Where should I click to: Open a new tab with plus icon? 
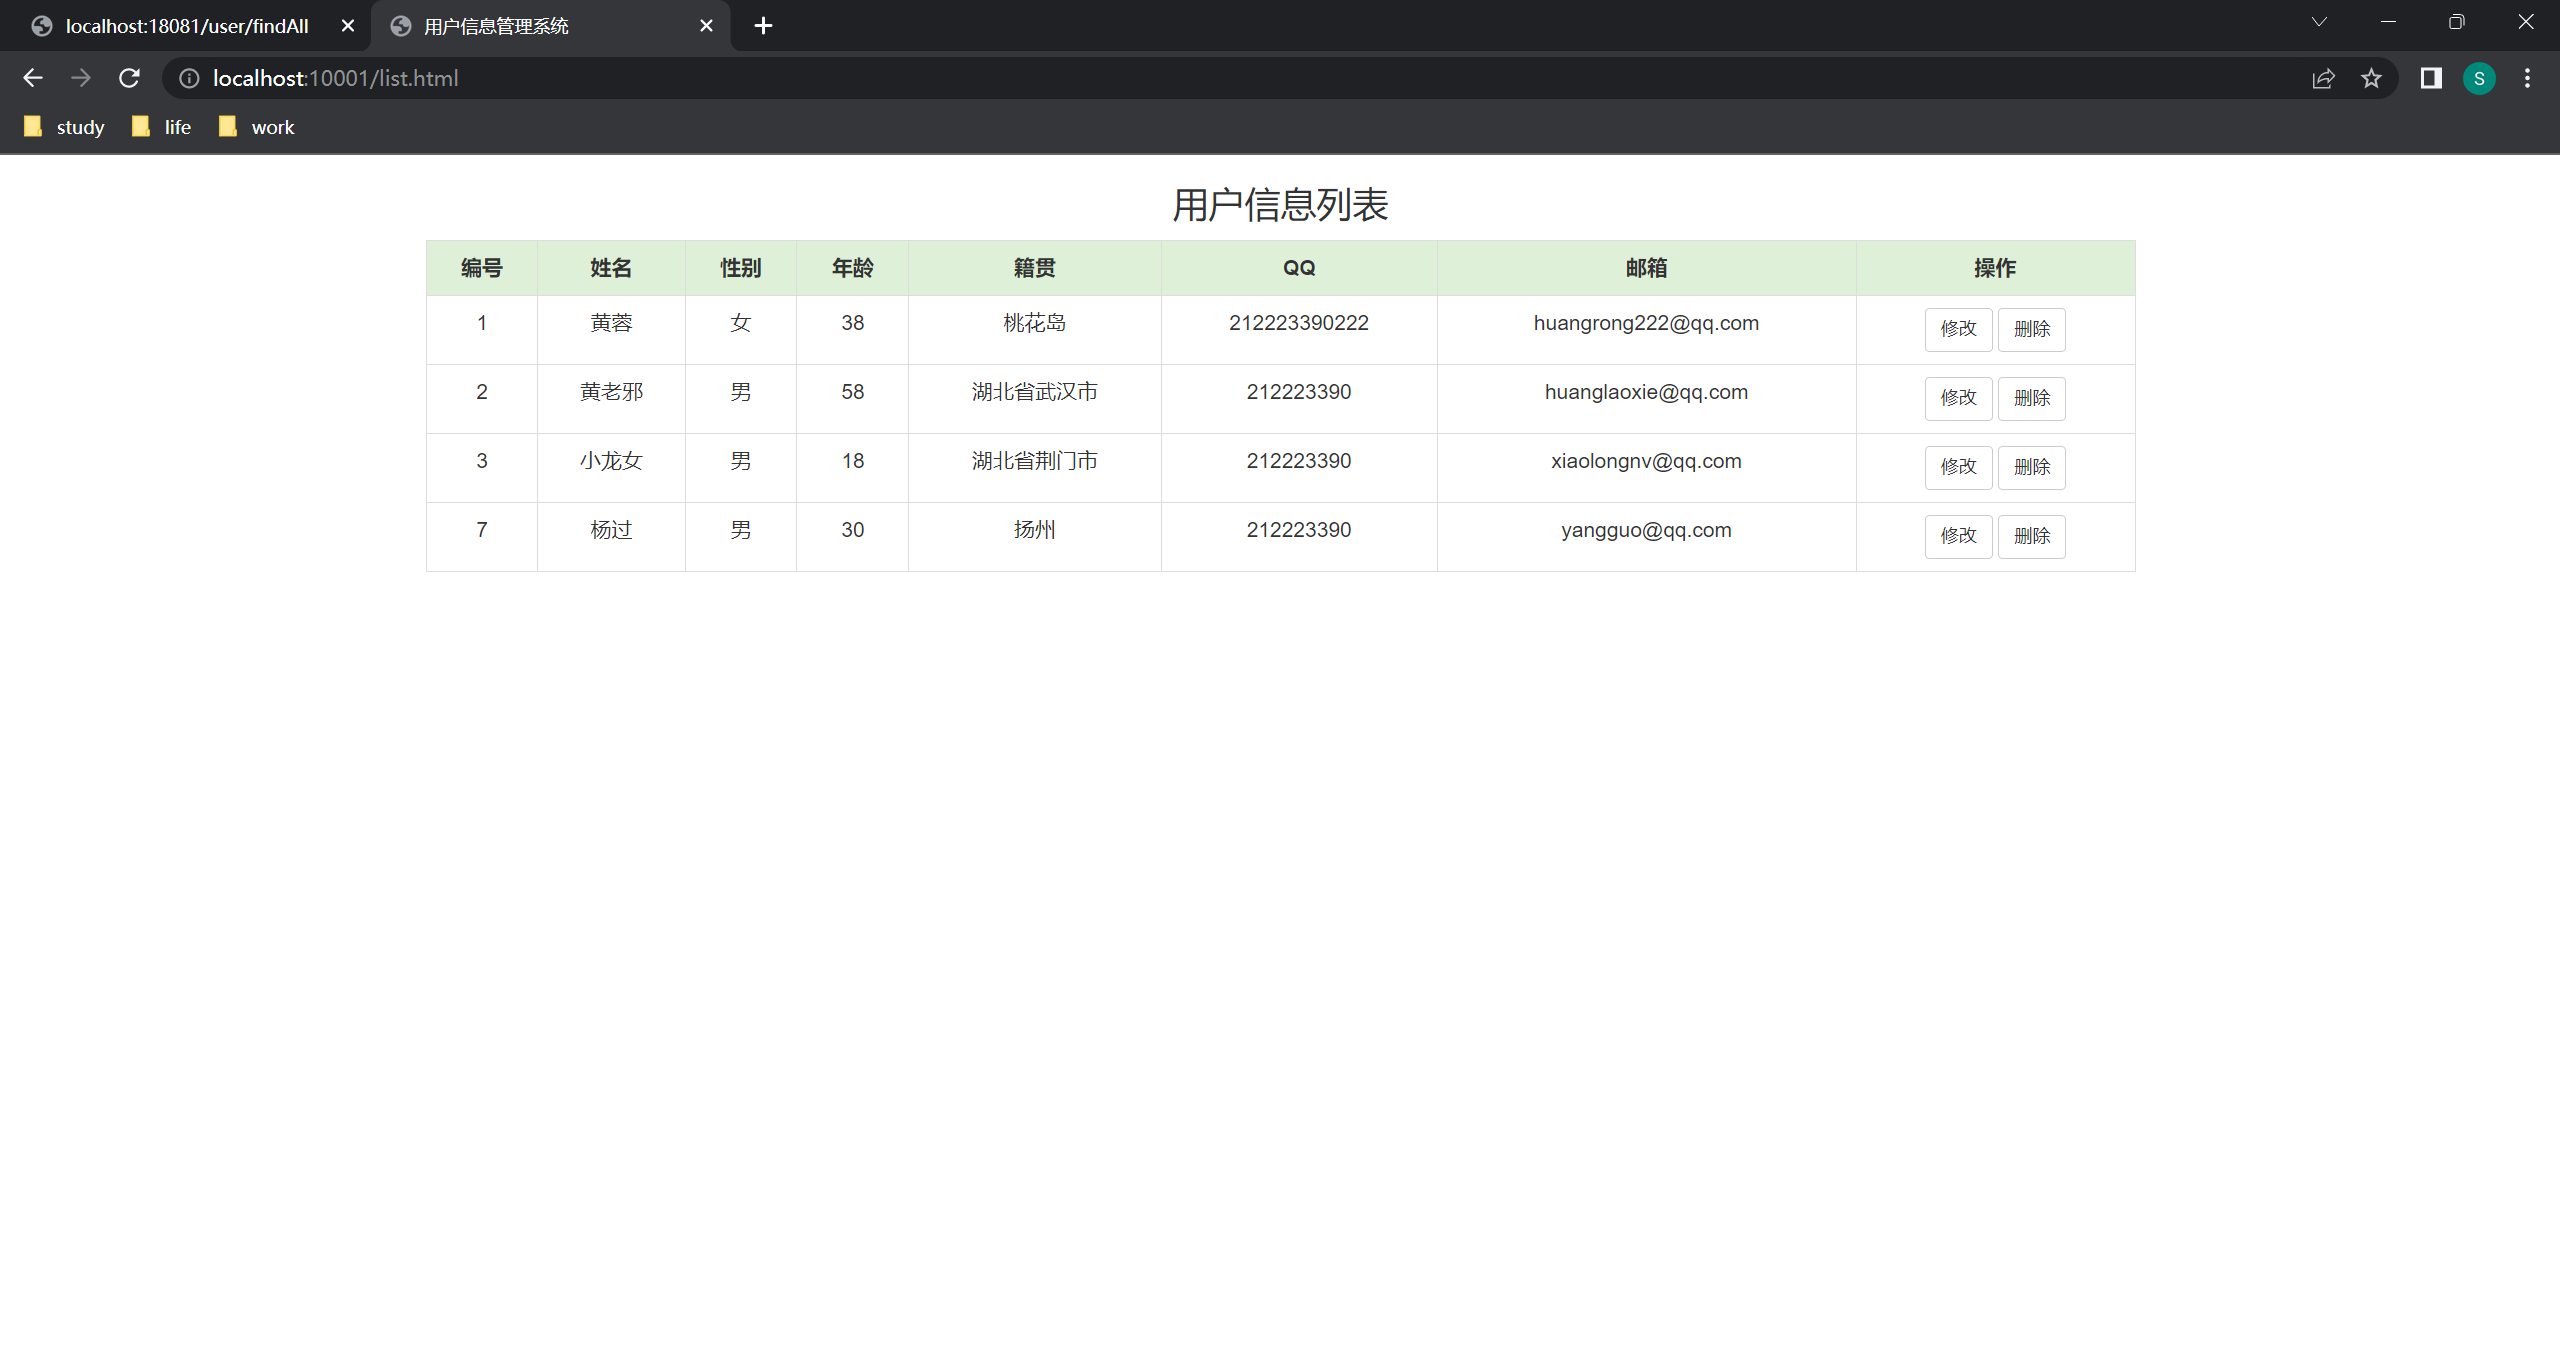[x=763, y=26]
